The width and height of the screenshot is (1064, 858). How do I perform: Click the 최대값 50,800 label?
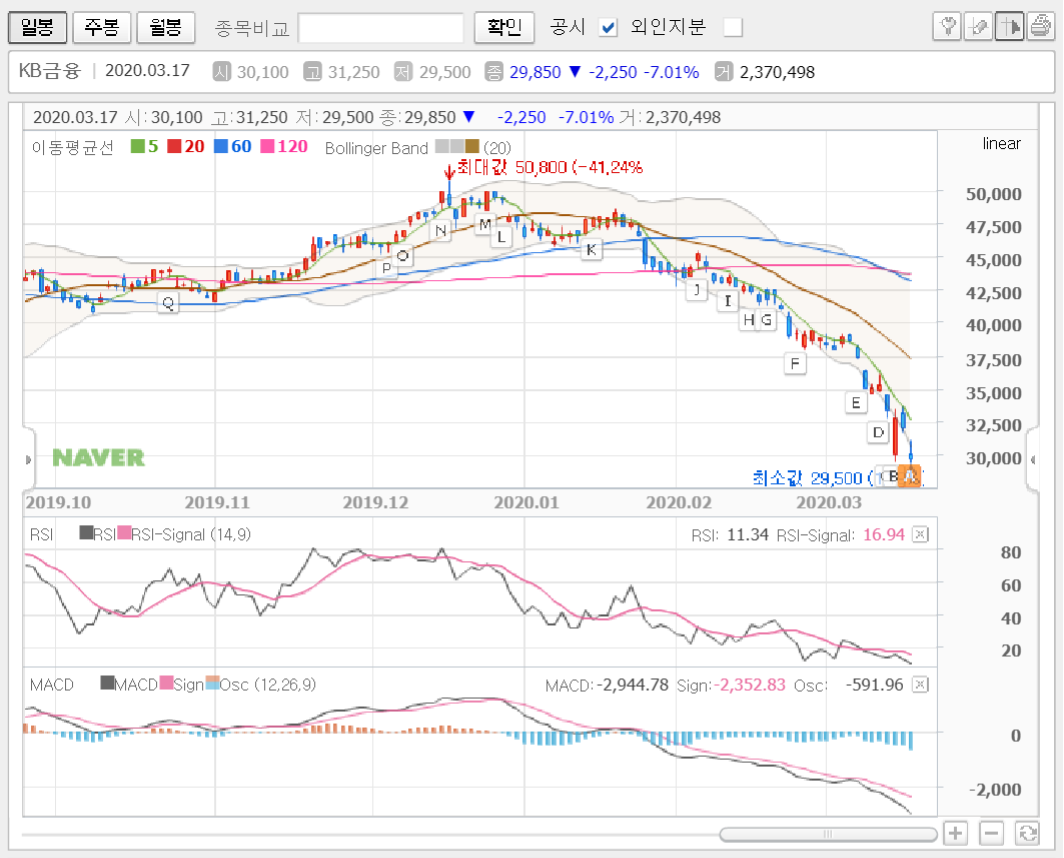[549, 168]
